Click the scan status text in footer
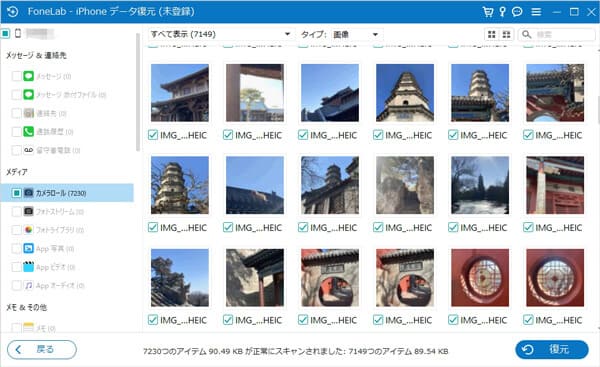The height and width of the screenshot is (367, 600). [295, 351]
